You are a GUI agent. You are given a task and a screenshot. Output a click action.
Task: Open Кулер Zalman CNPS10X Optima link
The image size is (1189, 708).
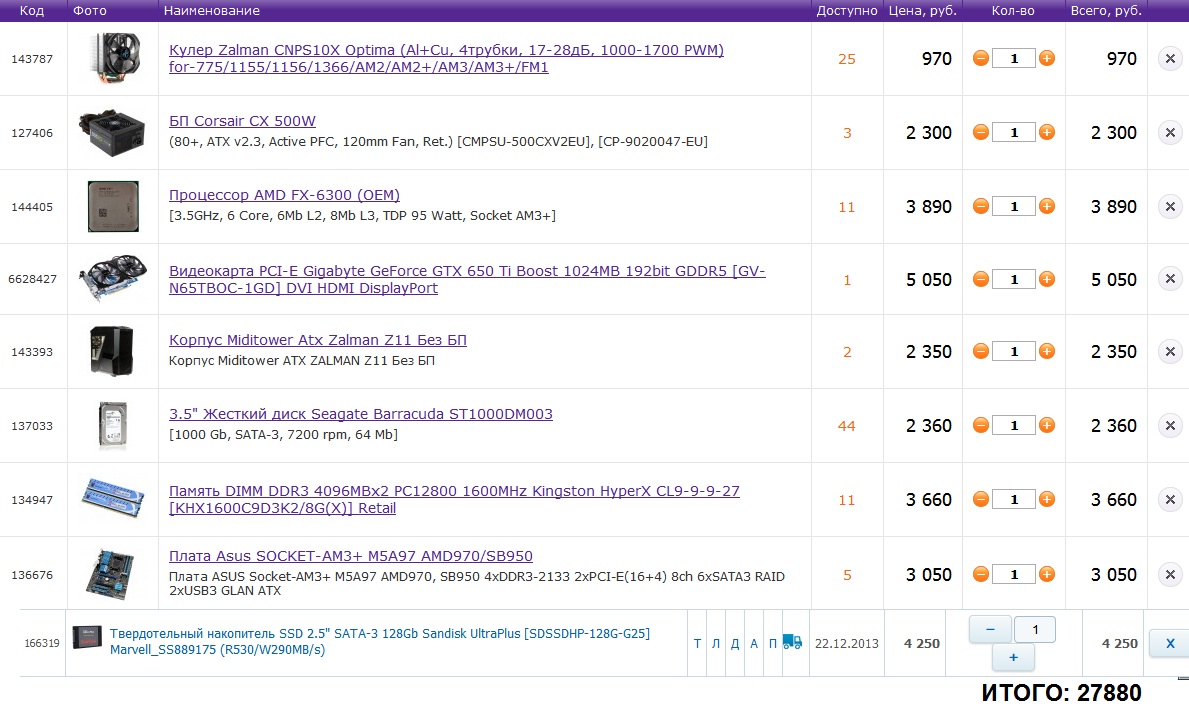pyautogui.click(x=446, y=58)
